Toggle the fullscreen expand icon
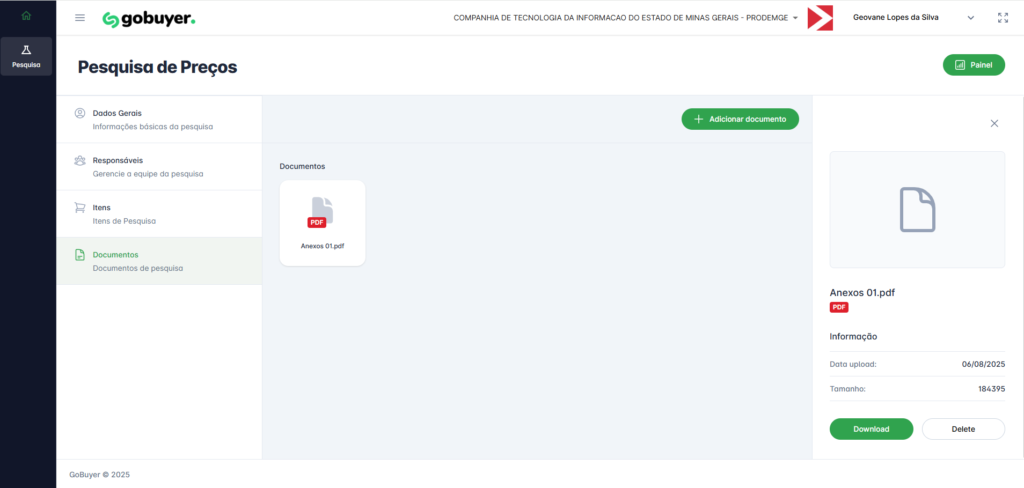The height and width of the screenshot is (488, 1024). point(1003,18)
